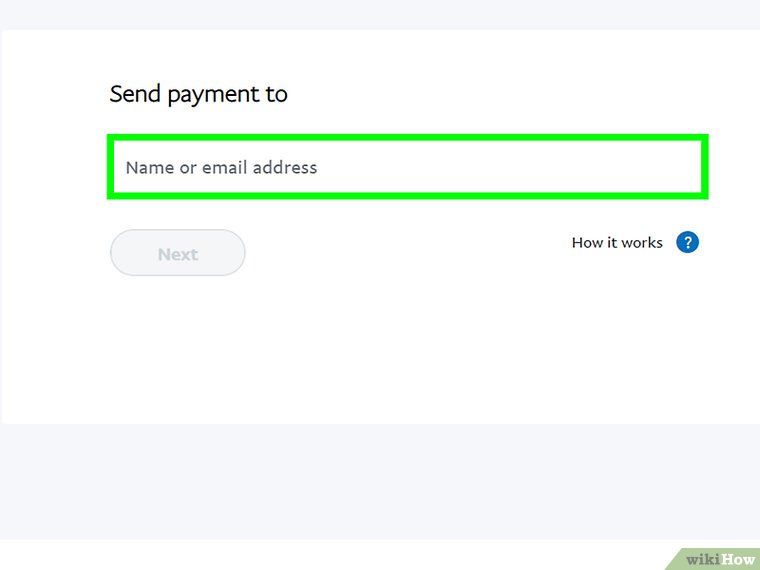Click the Send payment to heading
Image resolution: width=760 pixels, height=570 pixels.
pos(198,94)
